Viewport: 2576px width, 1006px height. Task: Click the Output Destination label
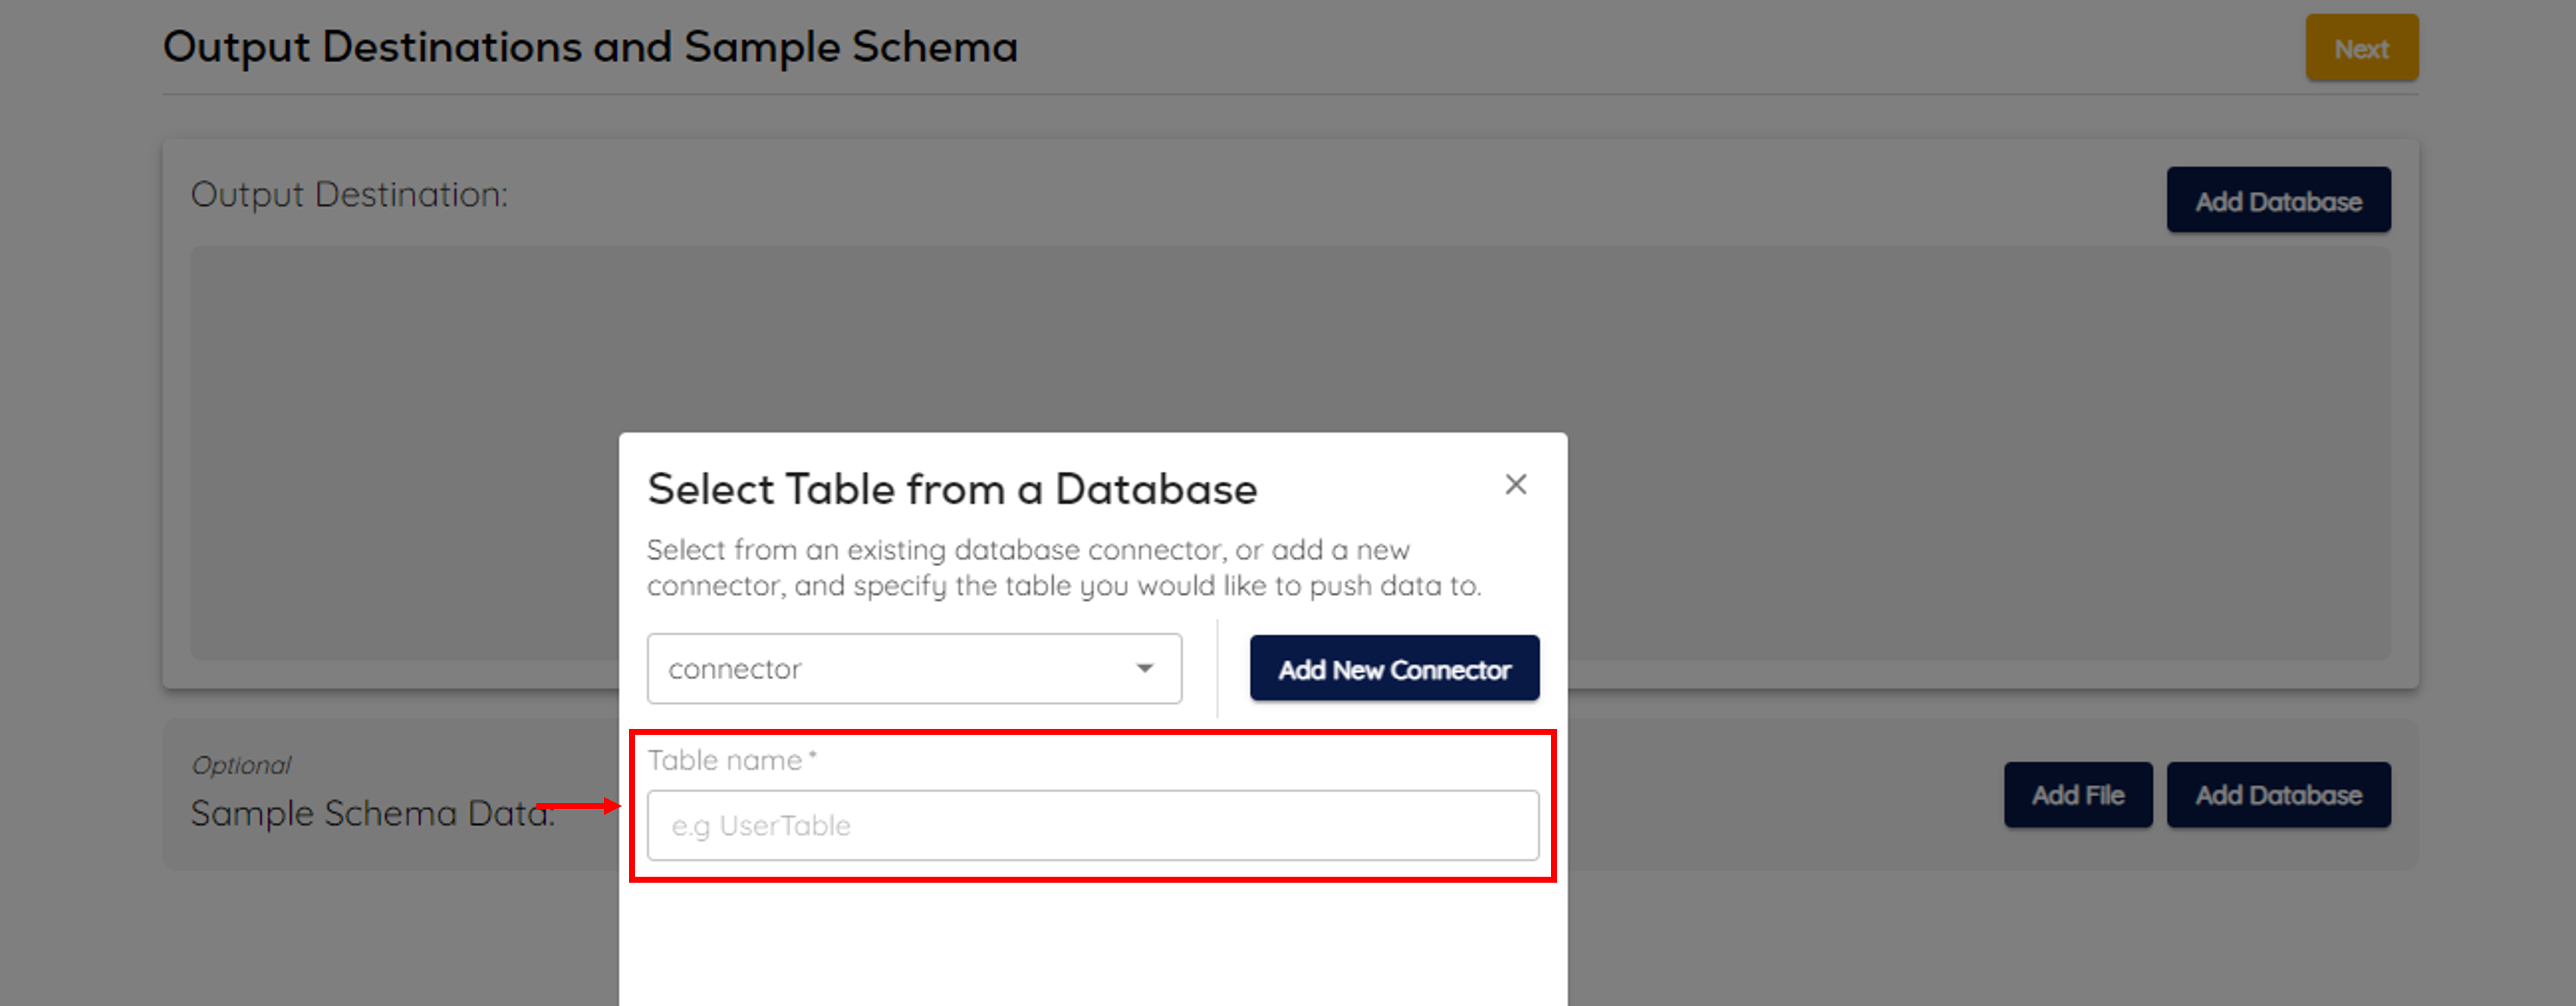coord(349,194)
